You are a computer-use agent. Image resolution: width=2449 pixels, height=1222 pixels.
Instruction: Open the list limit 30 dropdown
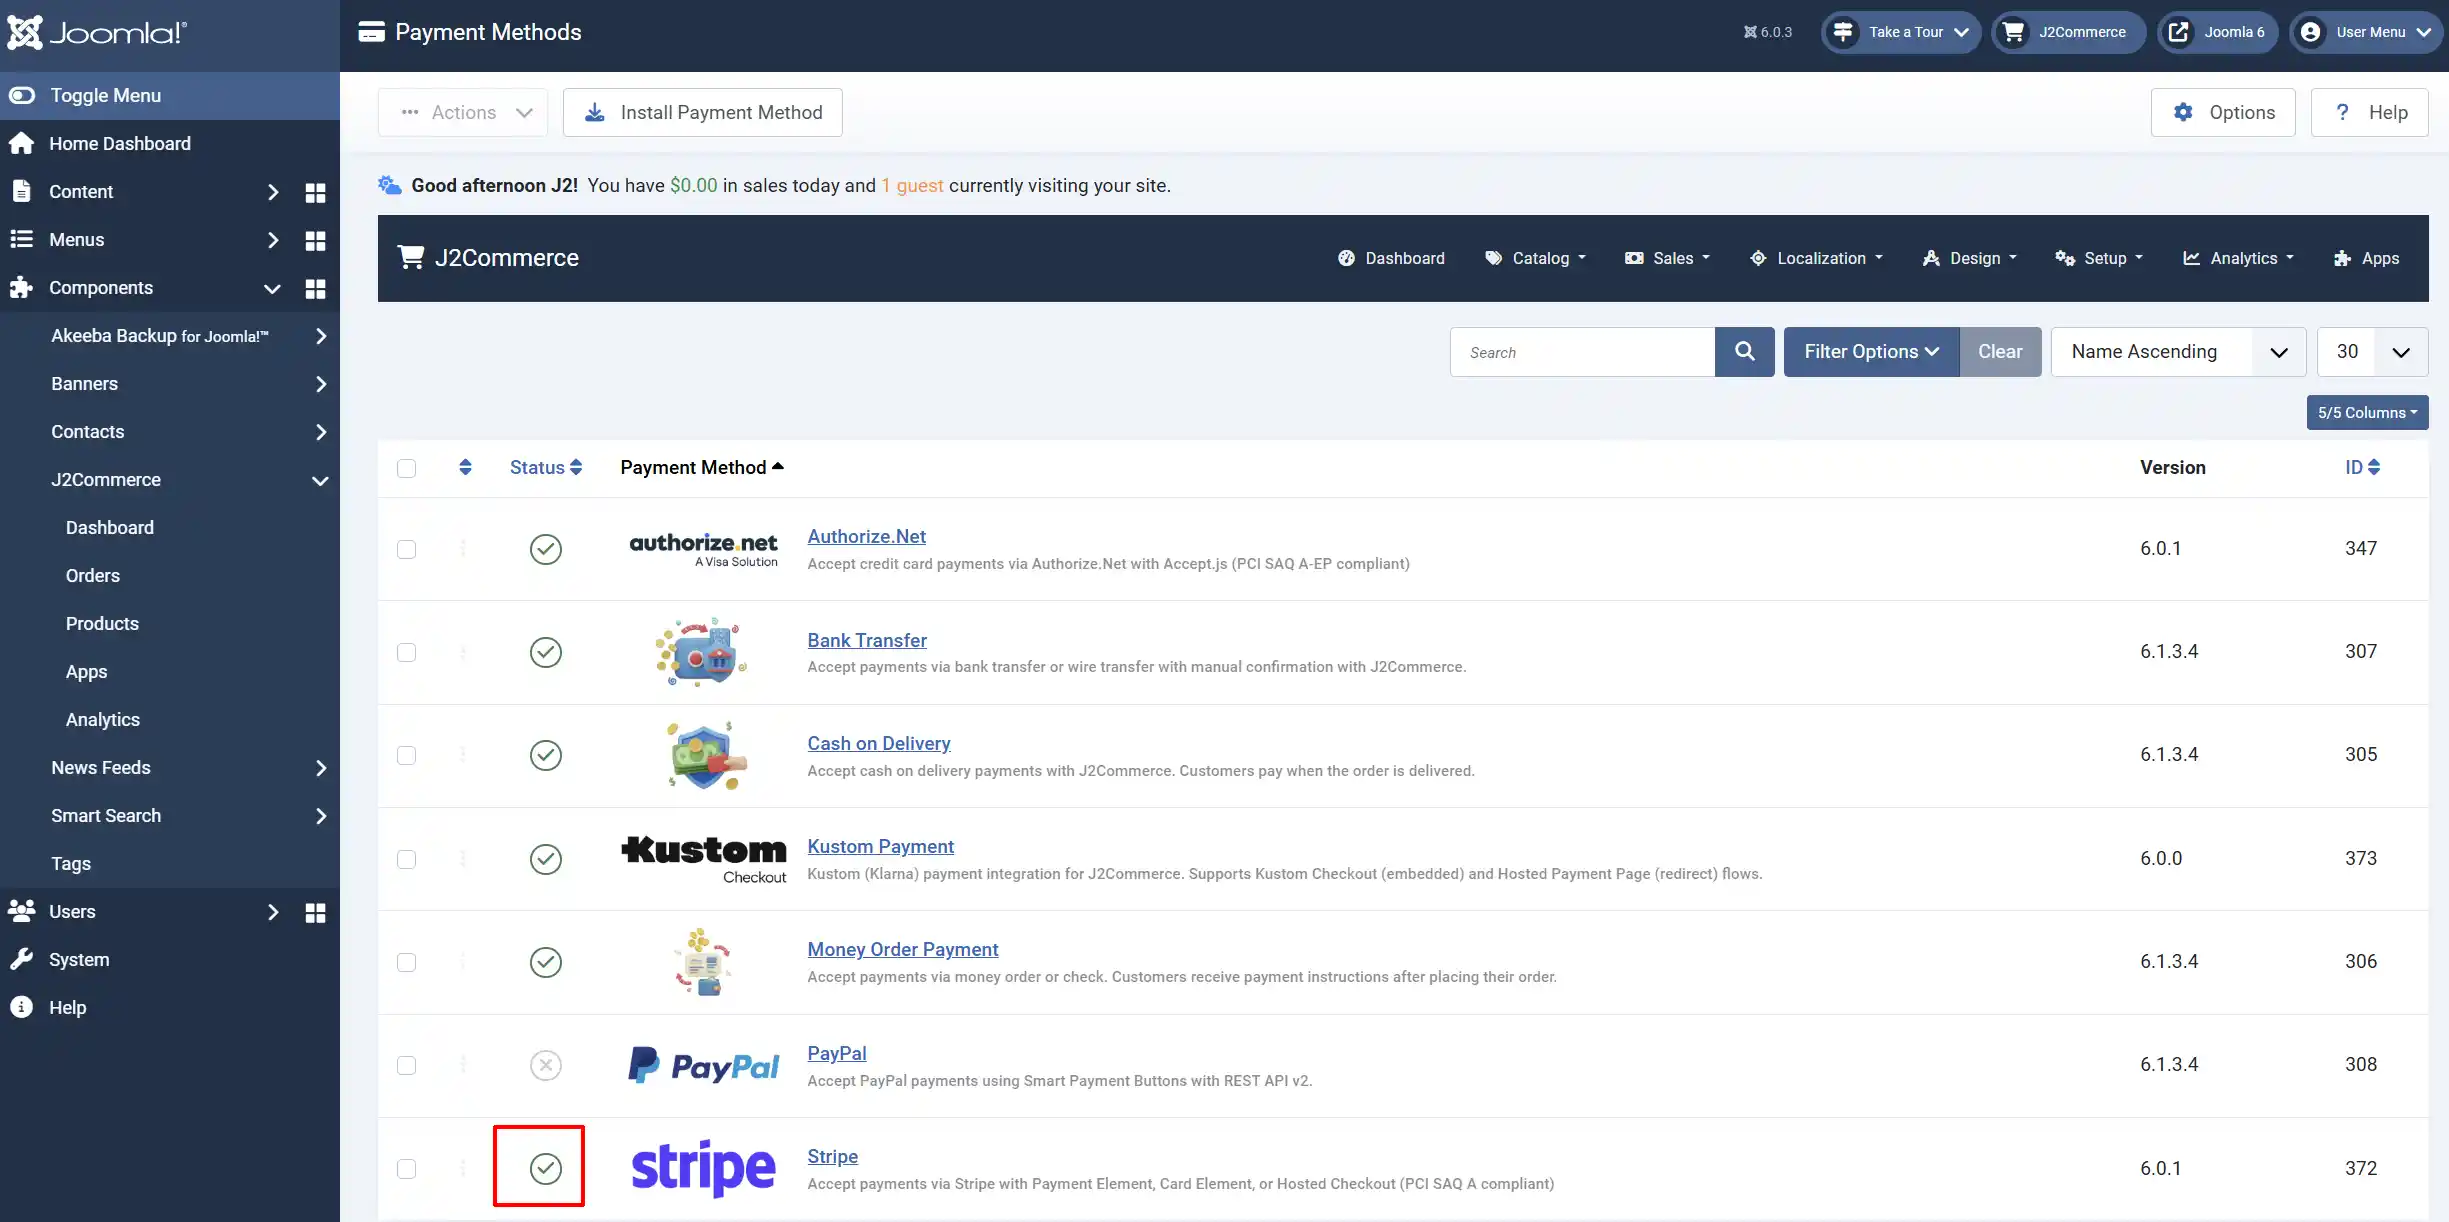pos(2372,352)
